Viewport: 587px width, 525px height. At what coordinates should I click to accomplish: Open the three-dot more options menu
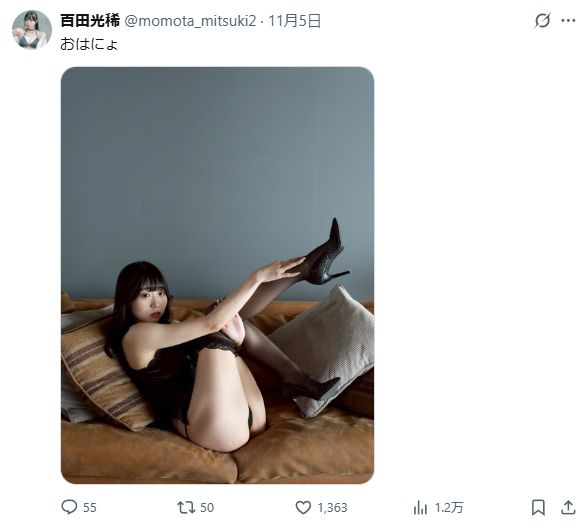(568, 21)
